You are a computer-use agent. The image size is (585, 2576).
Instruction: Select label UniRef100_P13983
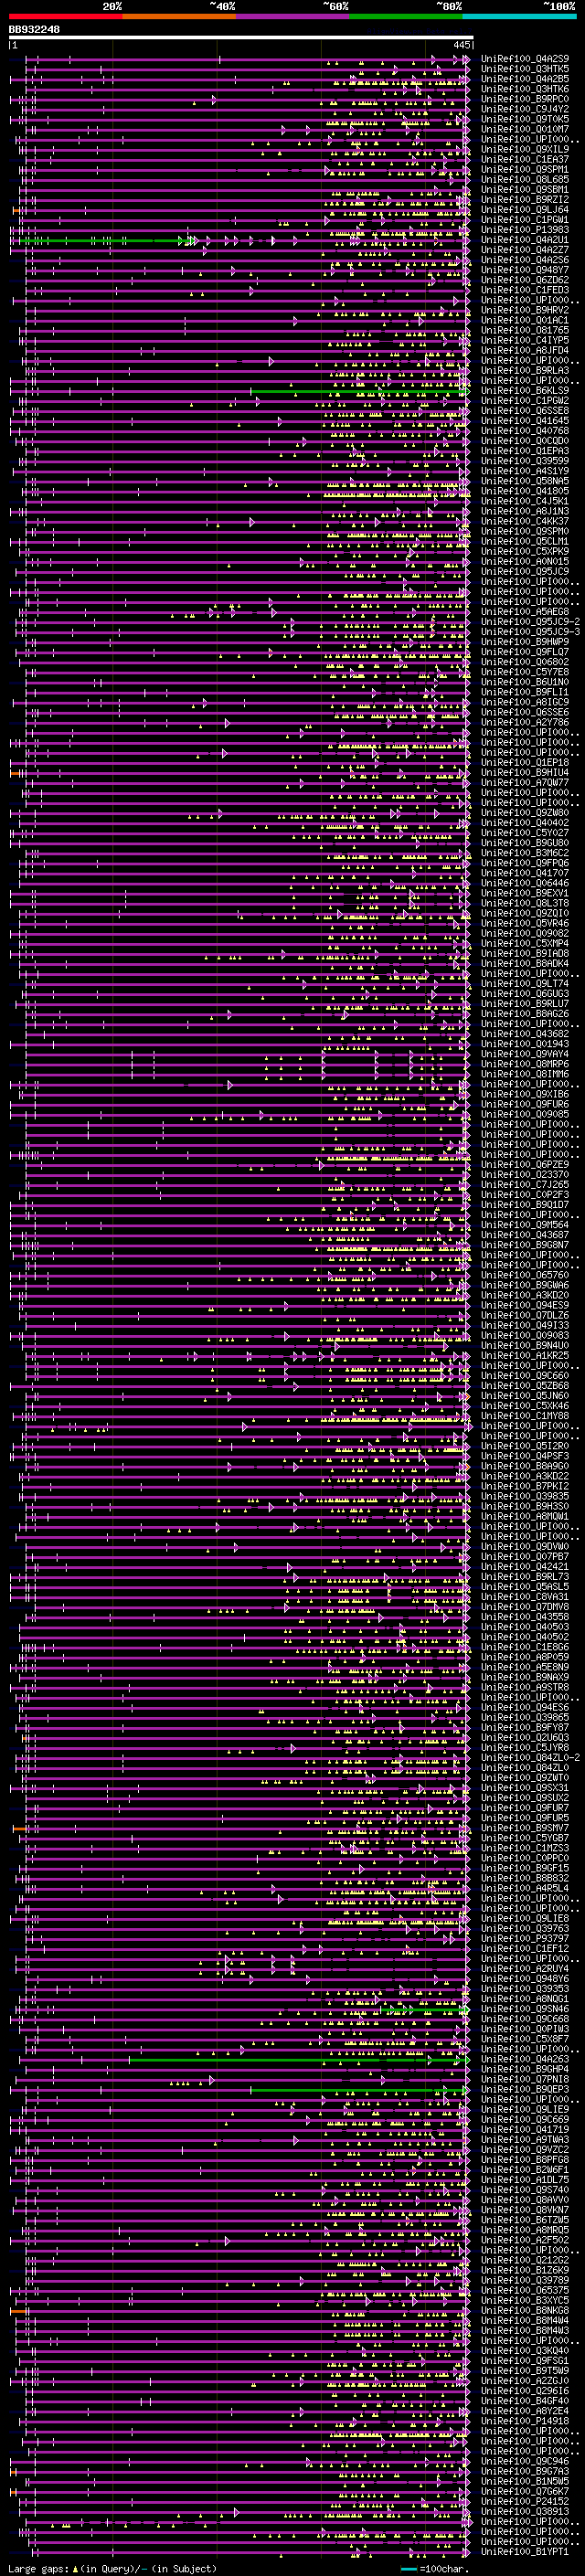(525, 230)
